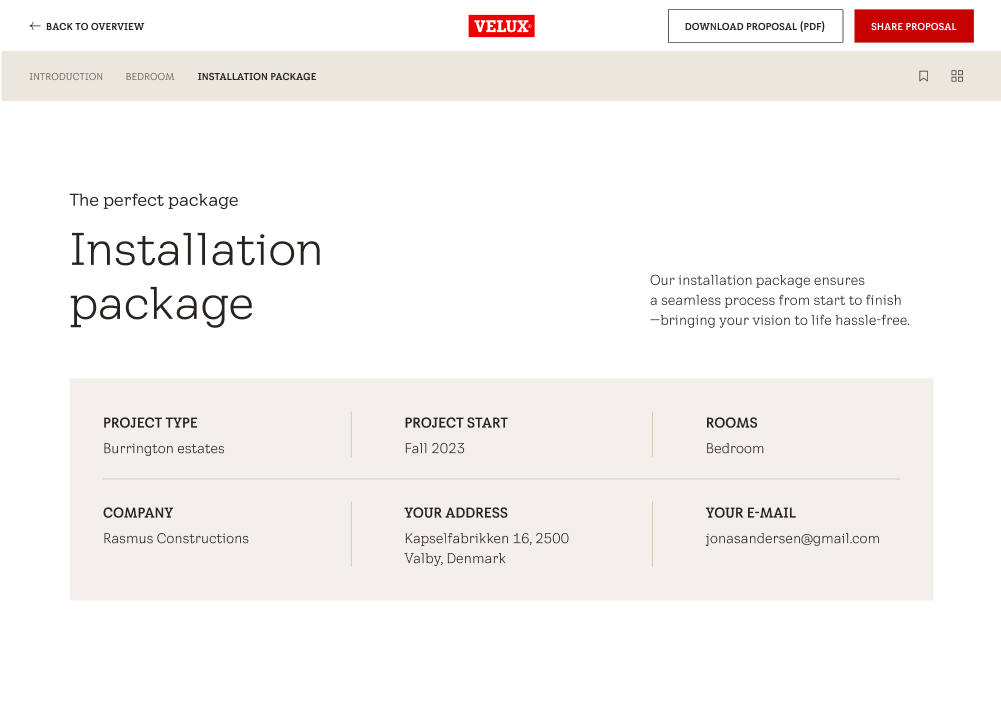Image resolution: width=1001 pixels, height=704 pixels.
Task: Click the 'Fall 2023' project start value
Action: (x=435, y=449)
